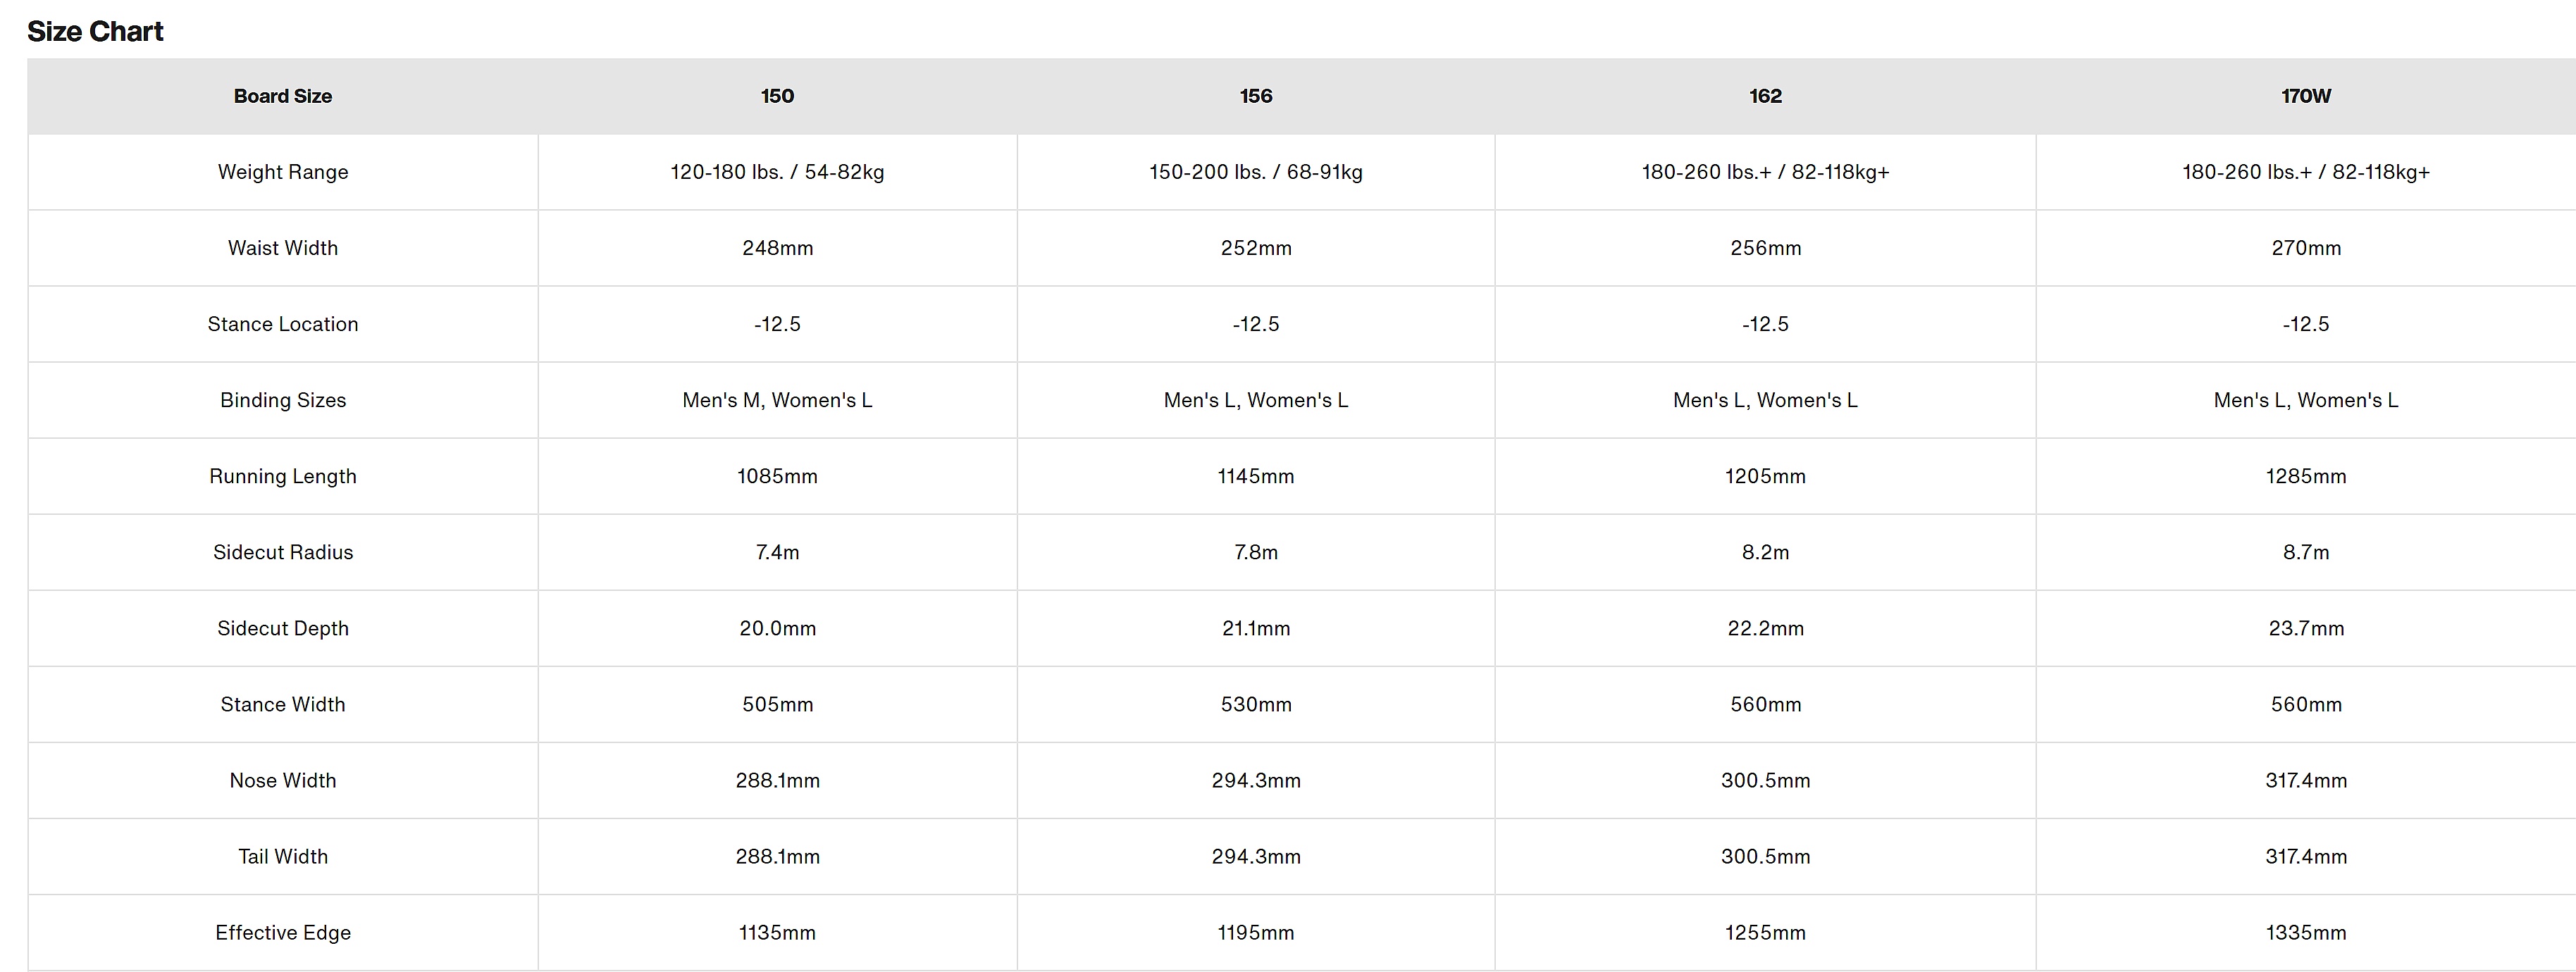Select the 156 board size column header

pos(1256,96)
